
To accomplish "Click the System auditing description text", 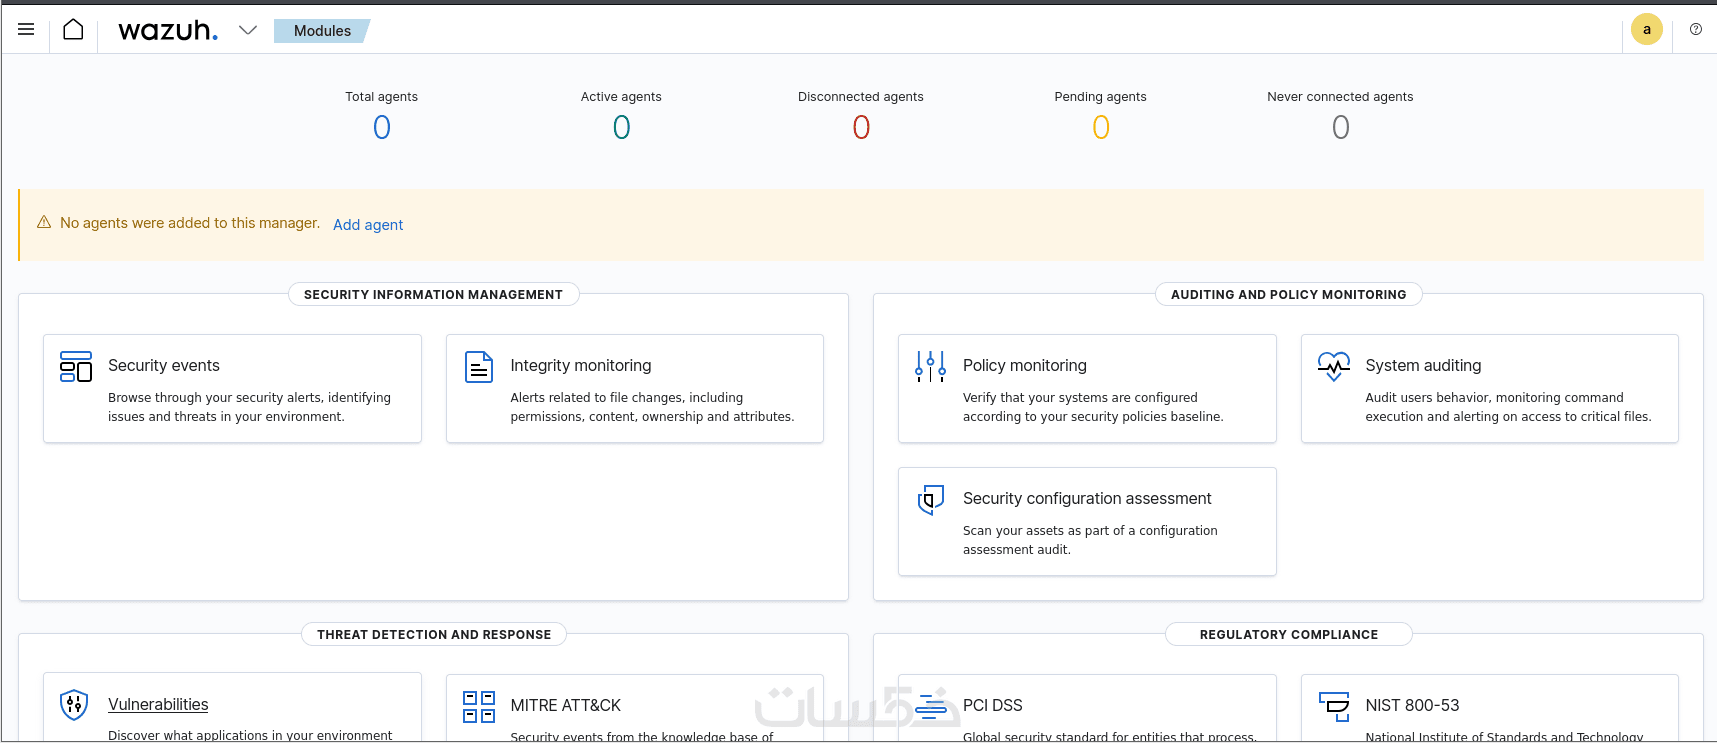I will point(1508,407).
